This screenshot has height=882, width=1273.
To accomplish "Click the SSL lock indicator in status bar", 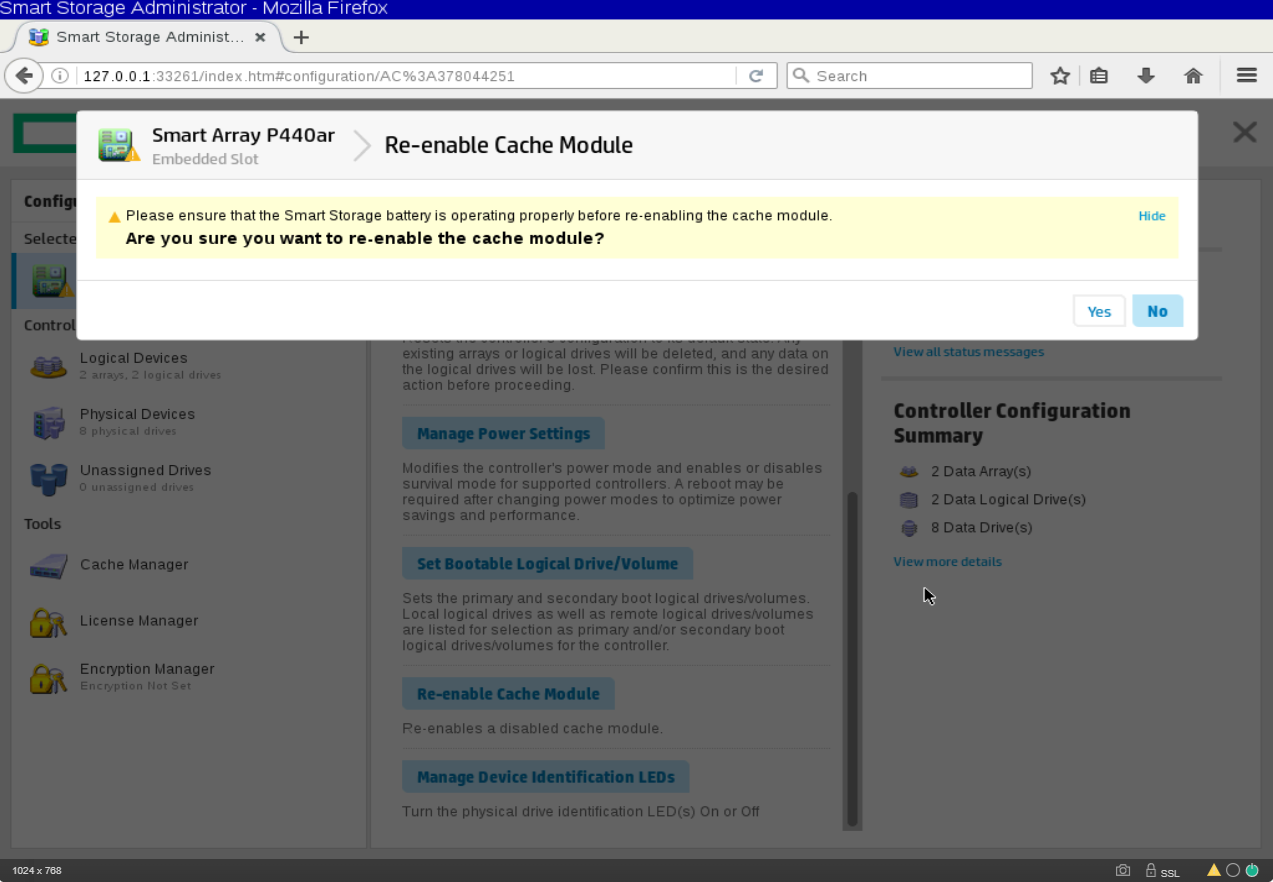I will [1163, 870].
